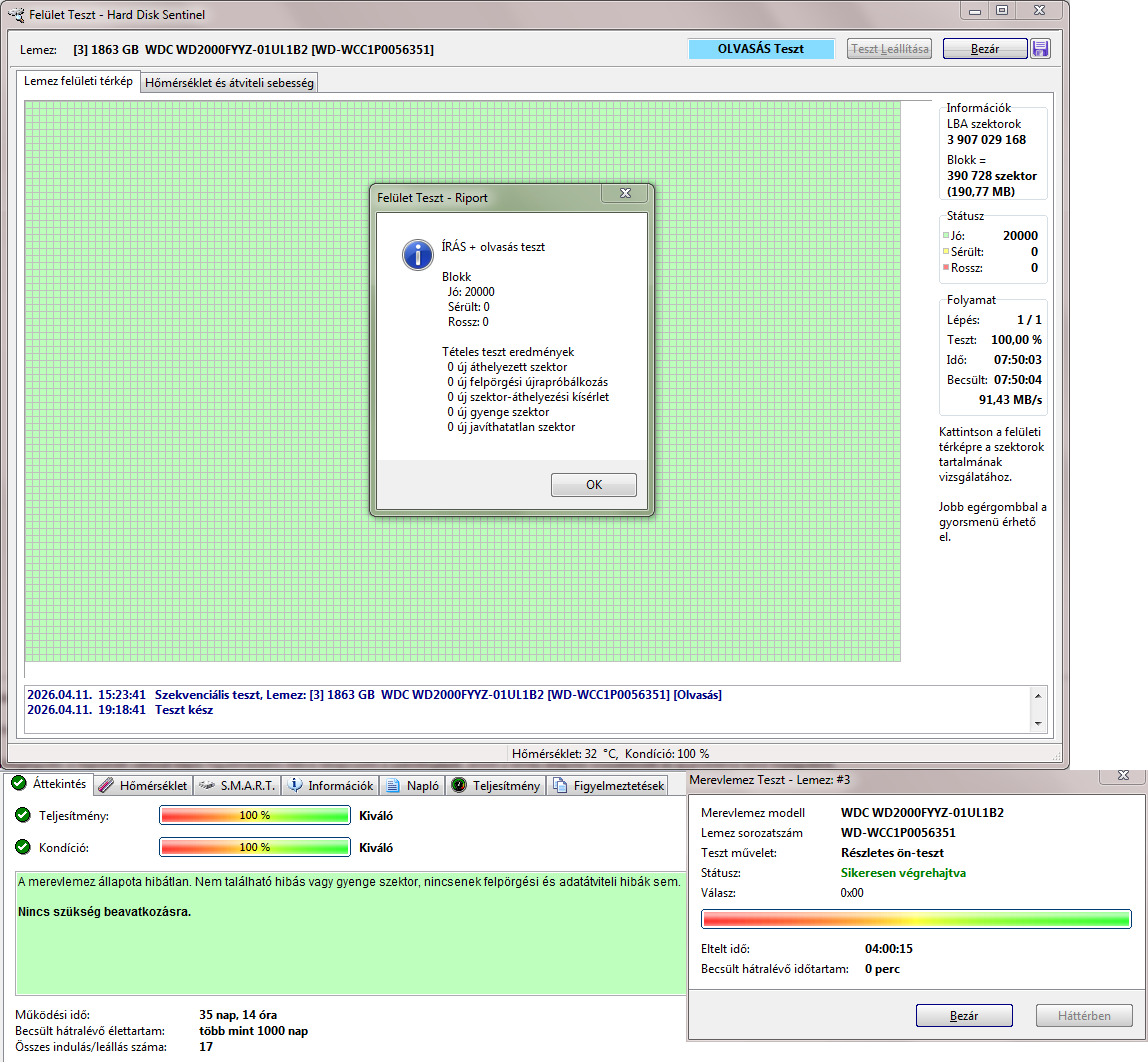
Task: Click the save report floppy disk icon
Action: pos(1040,49)
